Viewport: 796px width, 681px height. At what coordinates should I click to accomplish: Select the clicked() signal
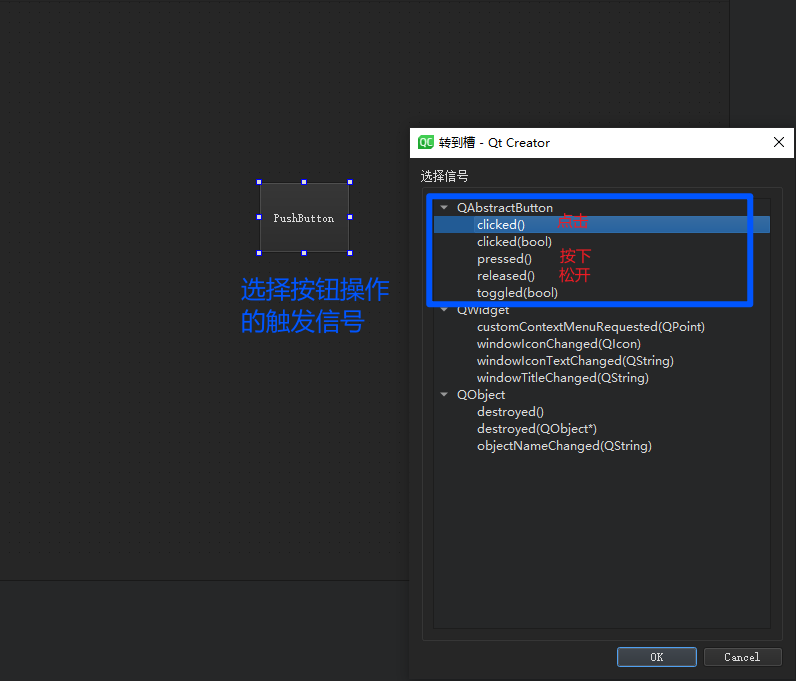[x=501, y=224]
